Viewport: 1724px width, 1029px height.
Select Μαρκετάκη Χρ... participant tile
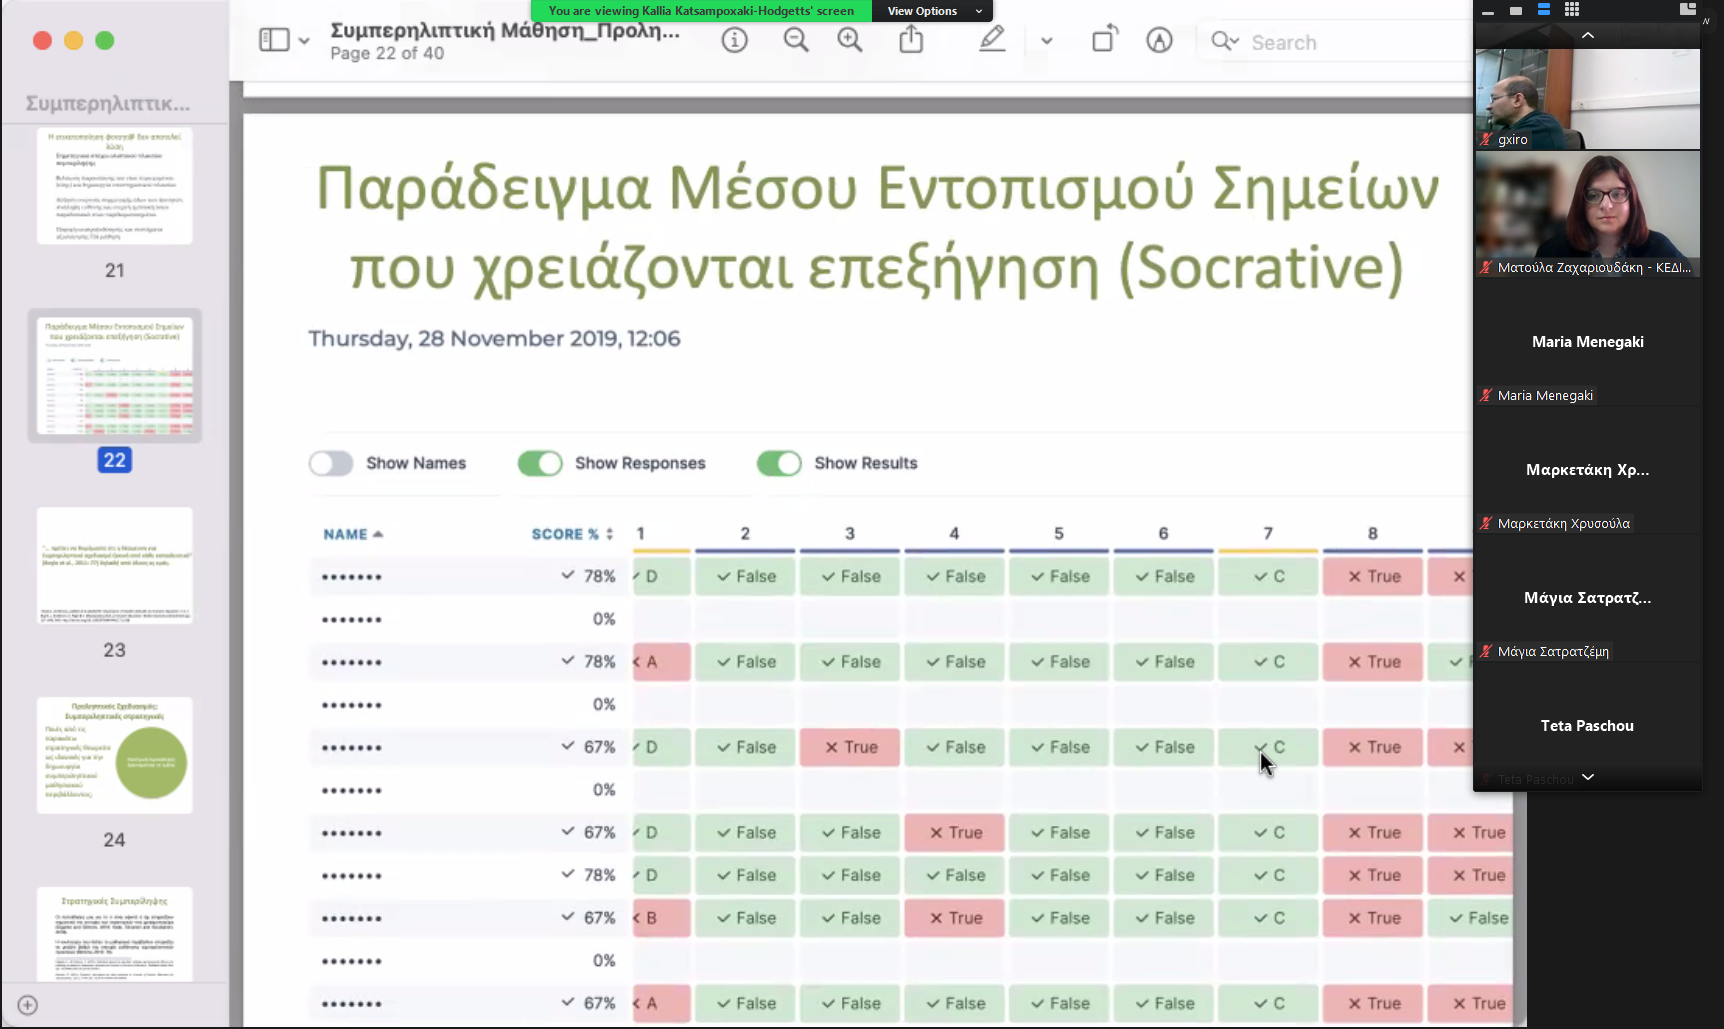pyautogui.click(x=1588, y=470)
